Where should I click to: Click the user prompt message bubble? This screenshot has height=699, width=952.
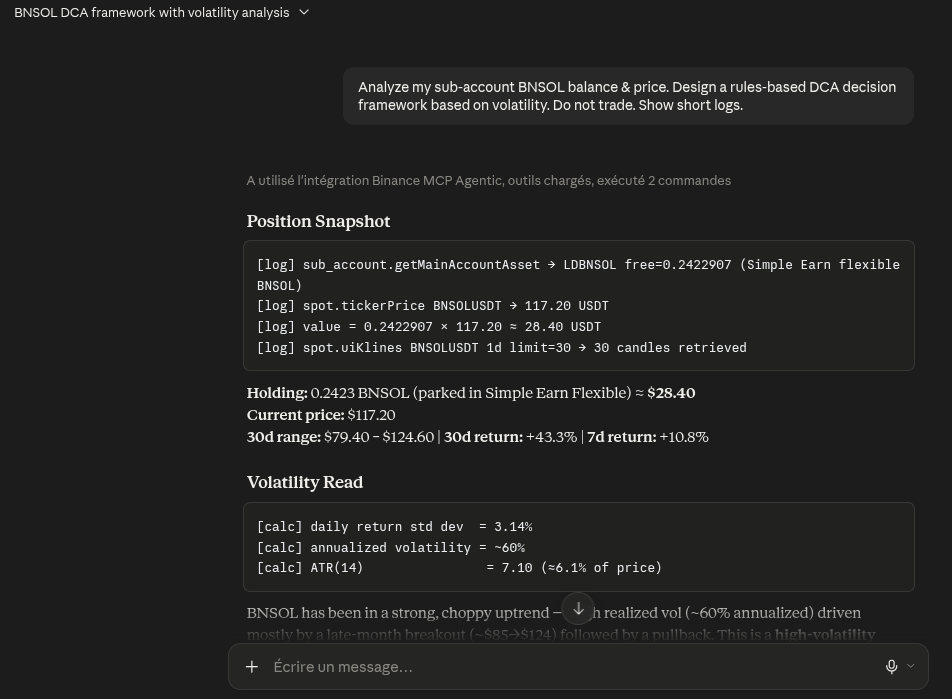[x=628, y=96]
